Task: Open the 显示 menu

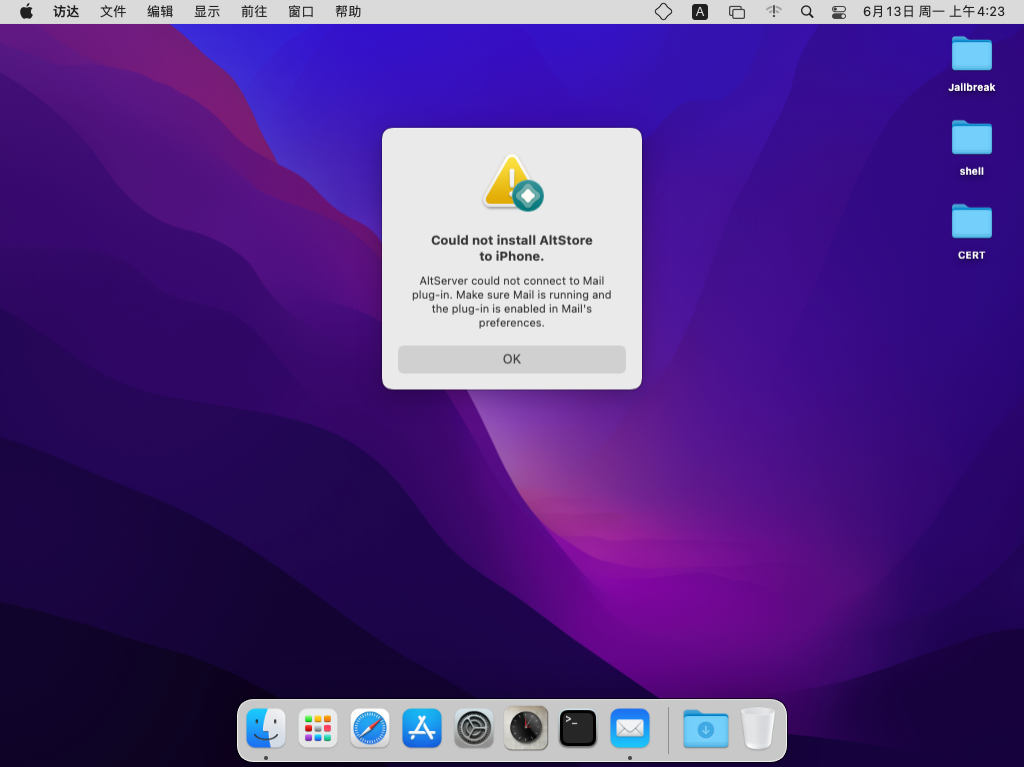Action: tap(207, 12)
